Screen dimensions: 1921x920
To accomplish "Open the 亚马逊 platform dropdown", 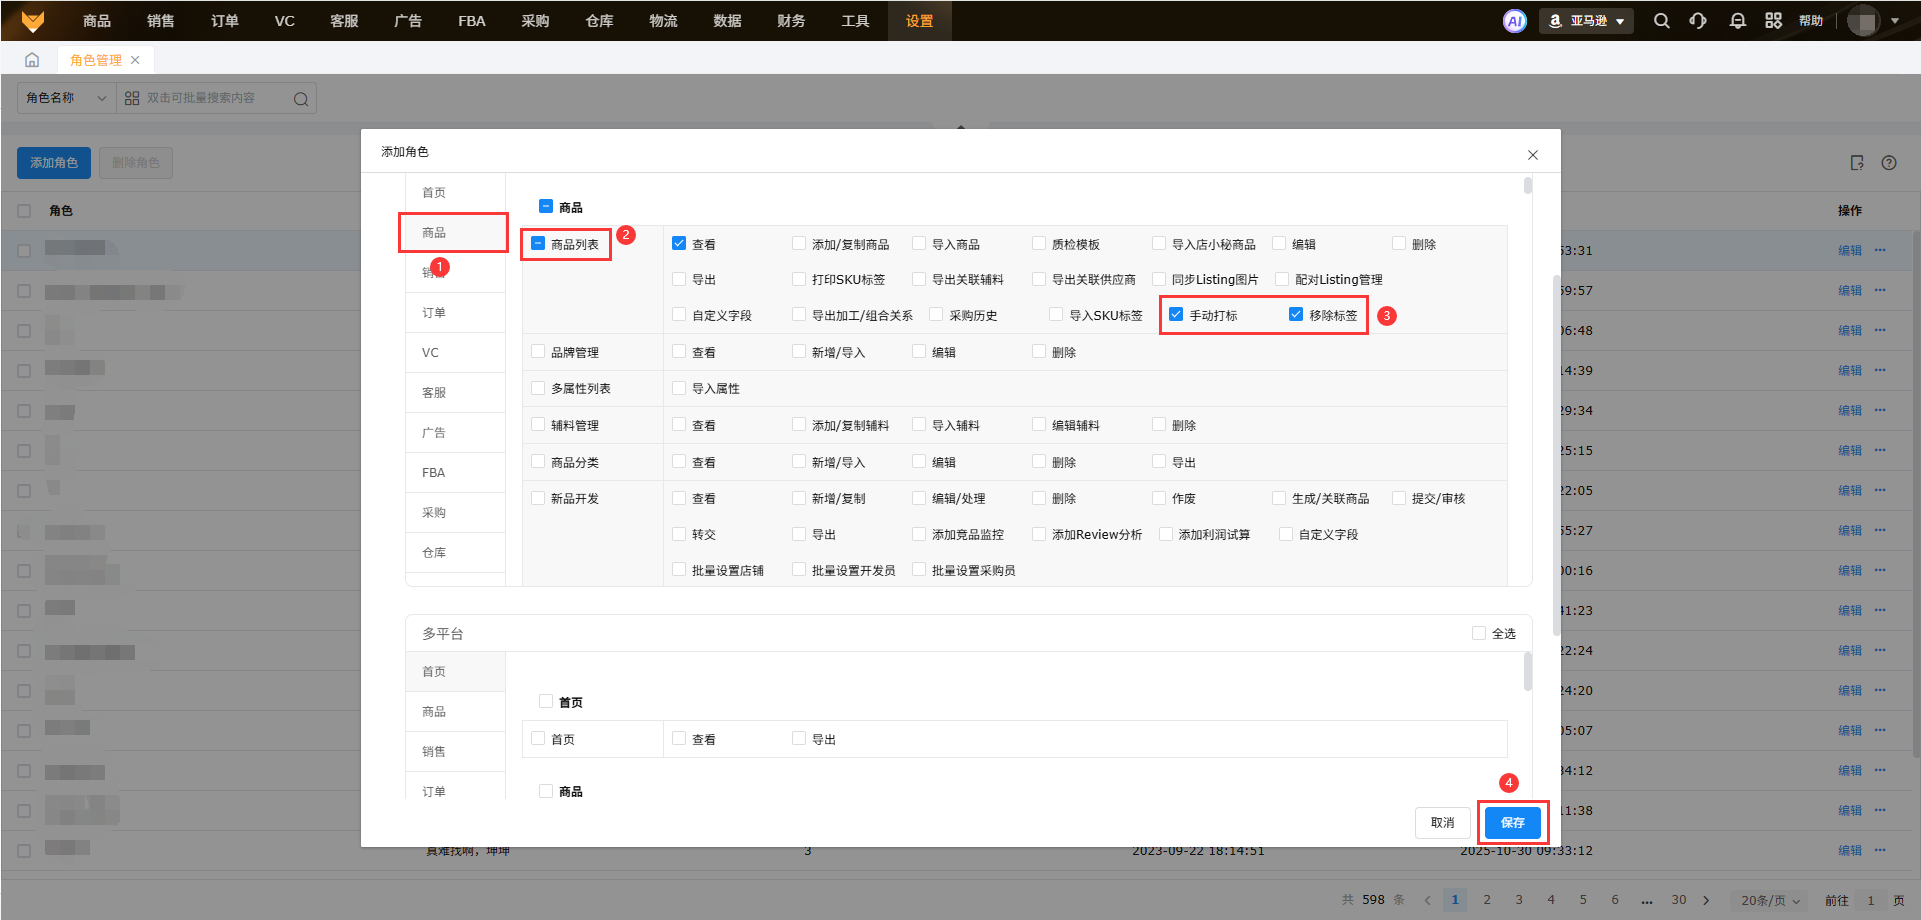I will (1587, 21).
